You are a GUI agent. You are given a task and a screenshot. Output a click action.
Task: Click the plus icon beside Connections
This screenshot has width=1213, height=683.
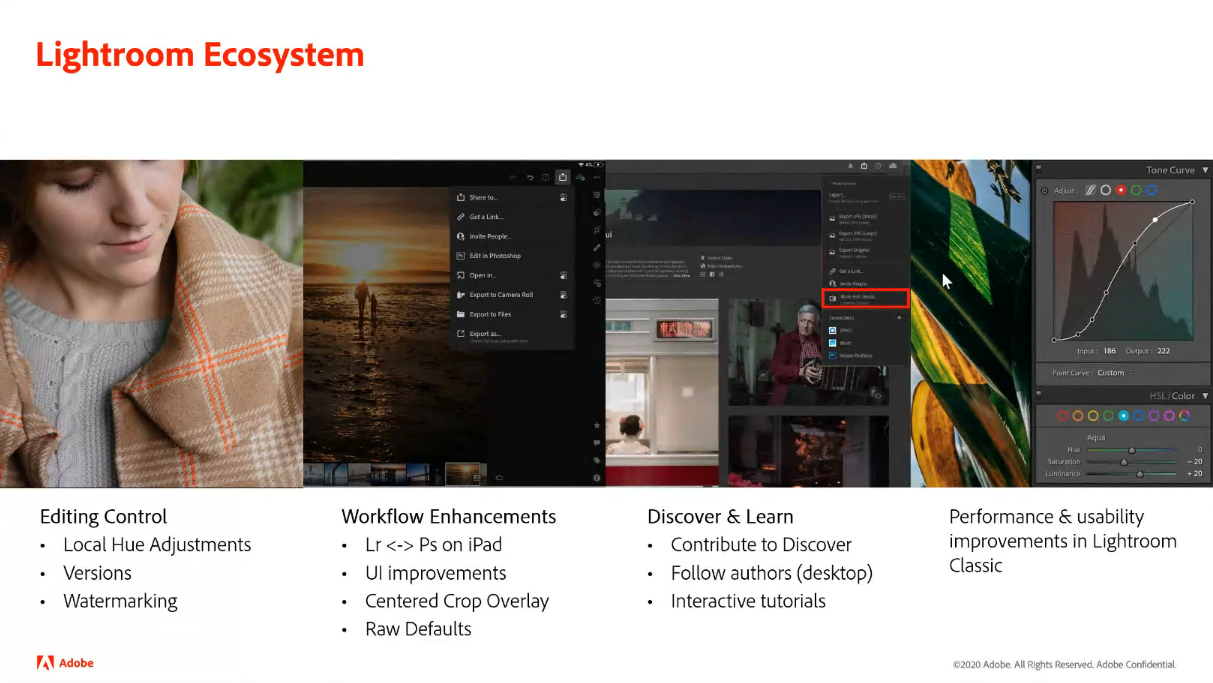pyautogui.click(x=899, y=317)
